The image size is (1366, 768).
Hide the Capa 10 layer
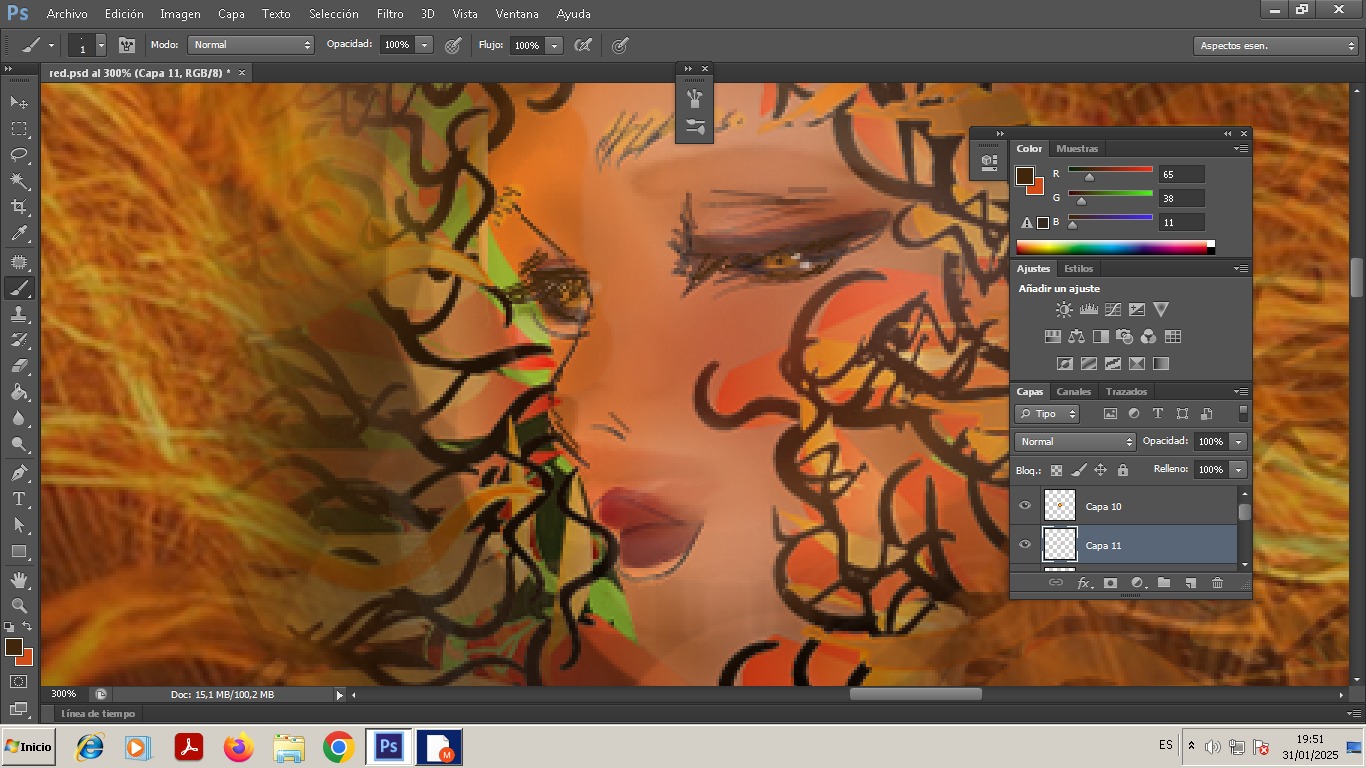pyautogui.click(x=1024, y=506)
